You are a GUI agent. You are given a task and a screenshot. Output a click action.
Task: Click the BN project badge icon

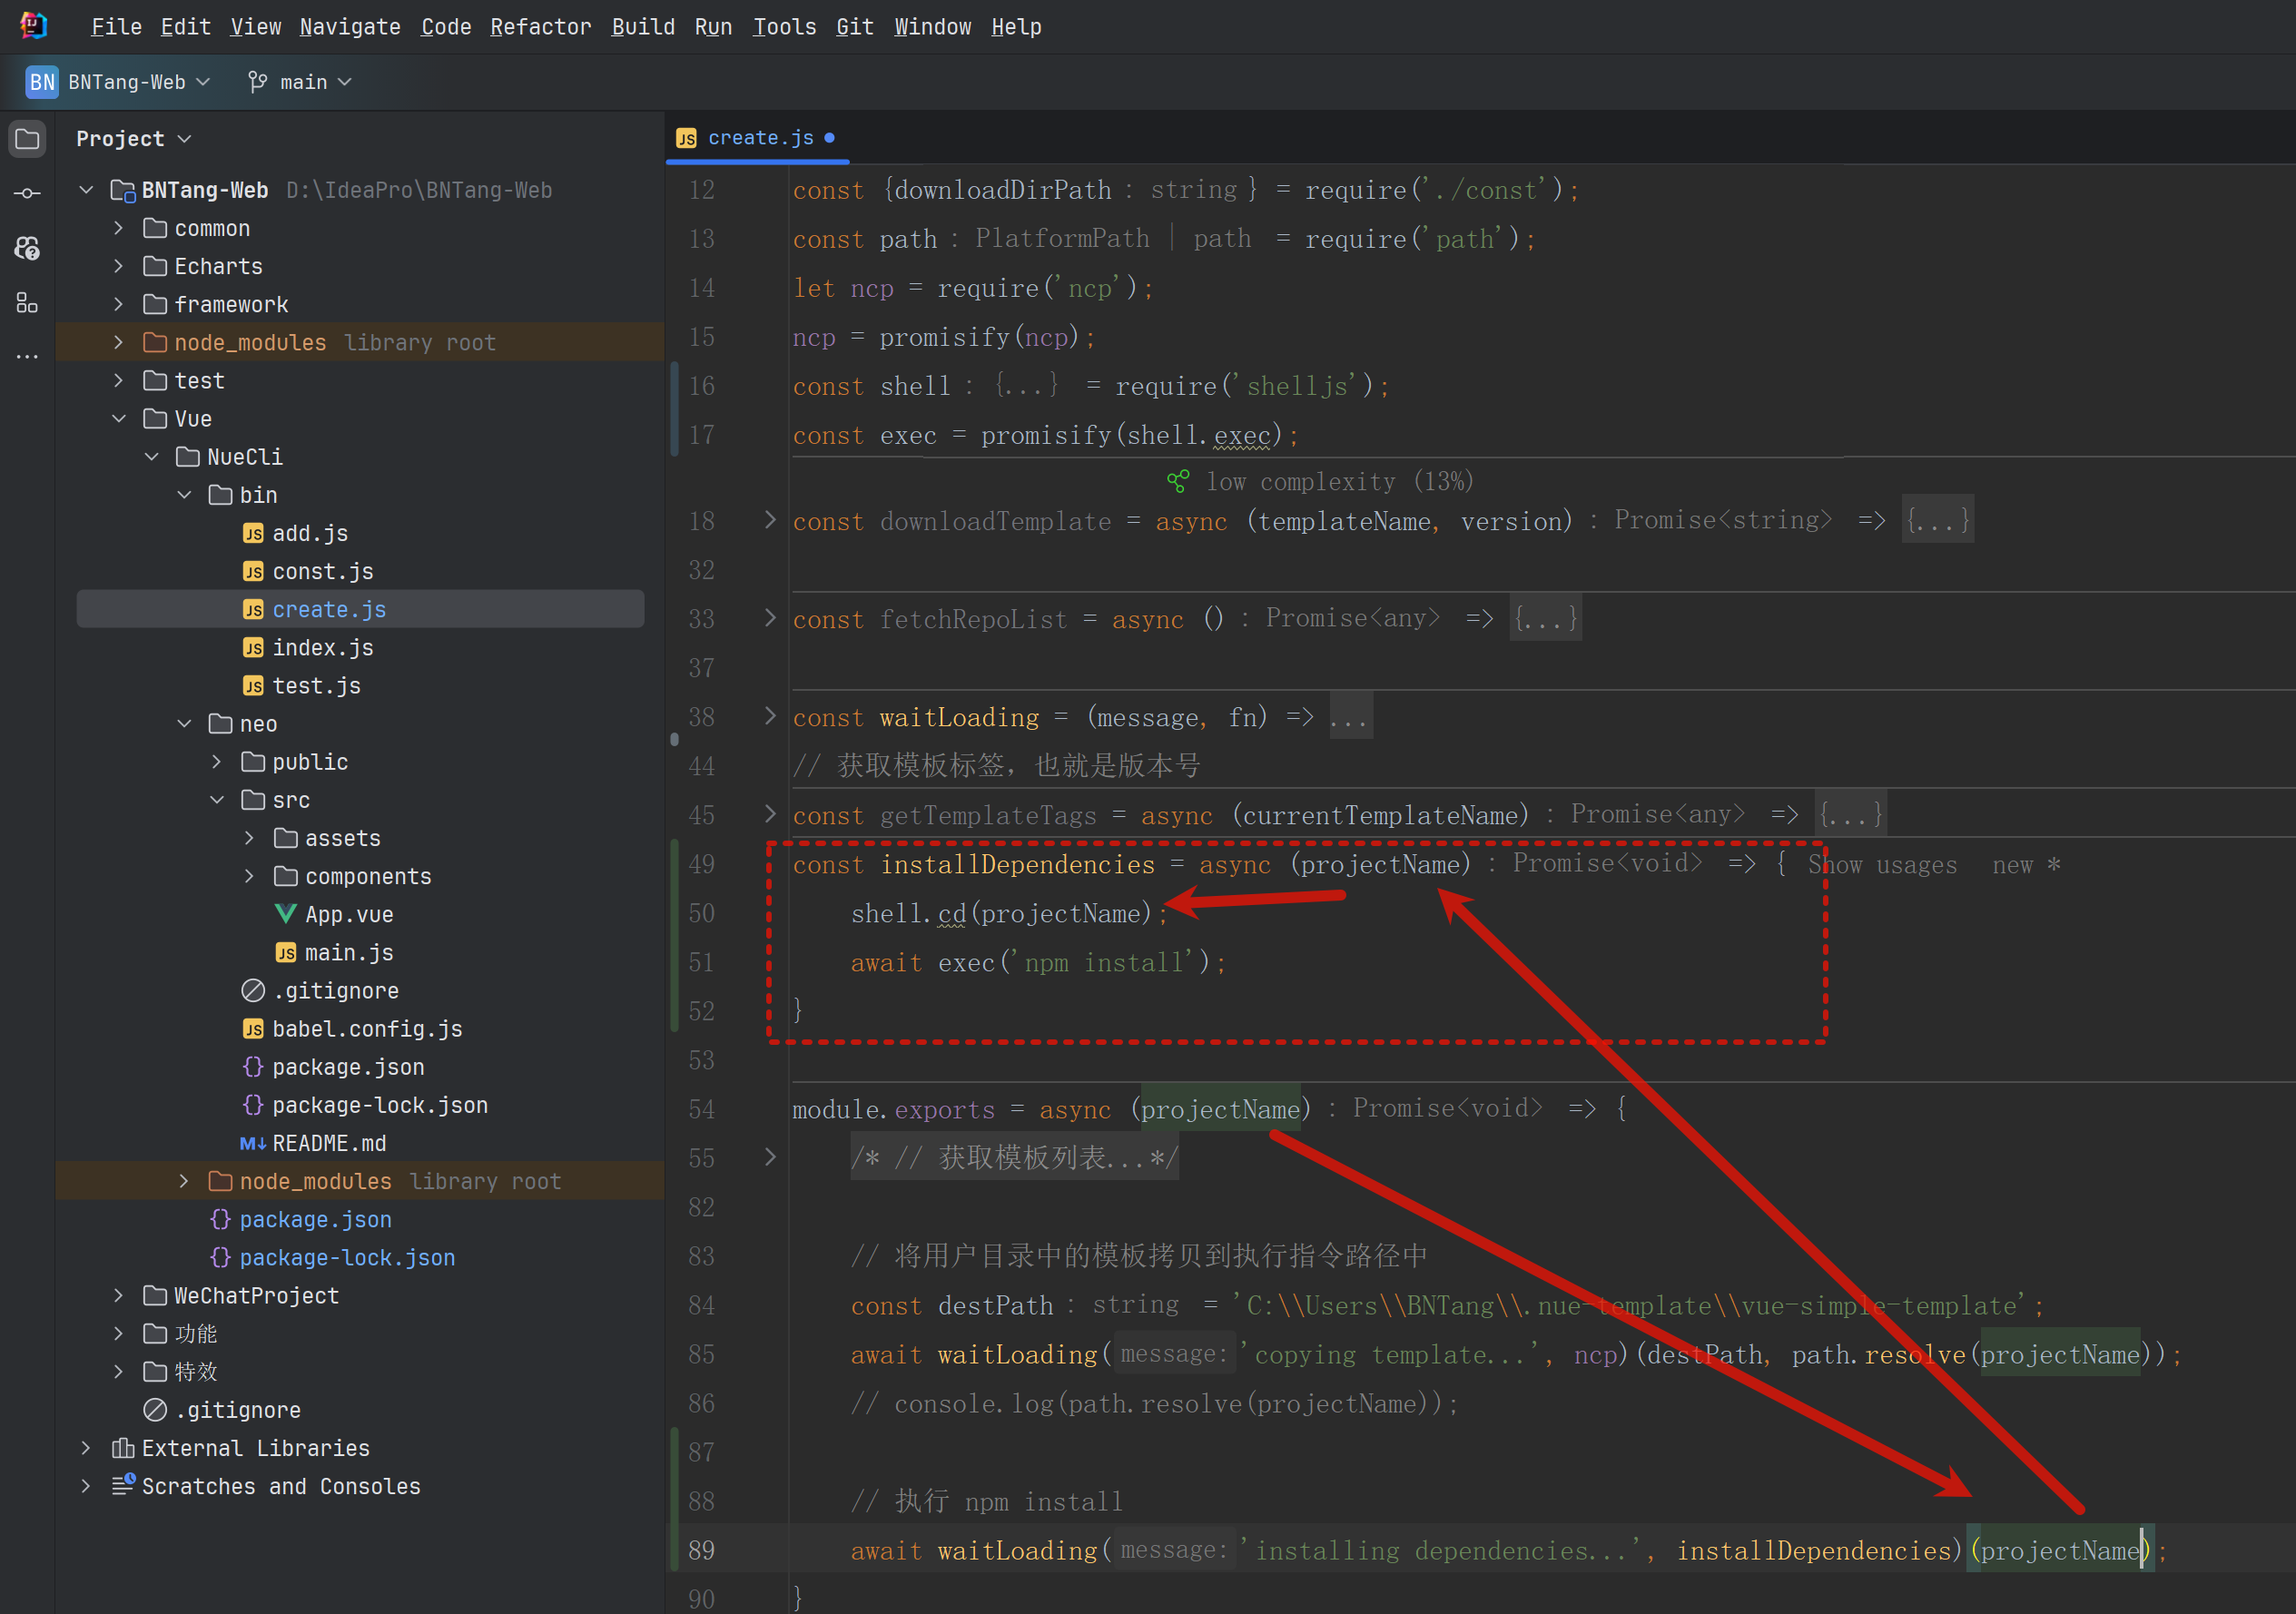coord(42,82)
